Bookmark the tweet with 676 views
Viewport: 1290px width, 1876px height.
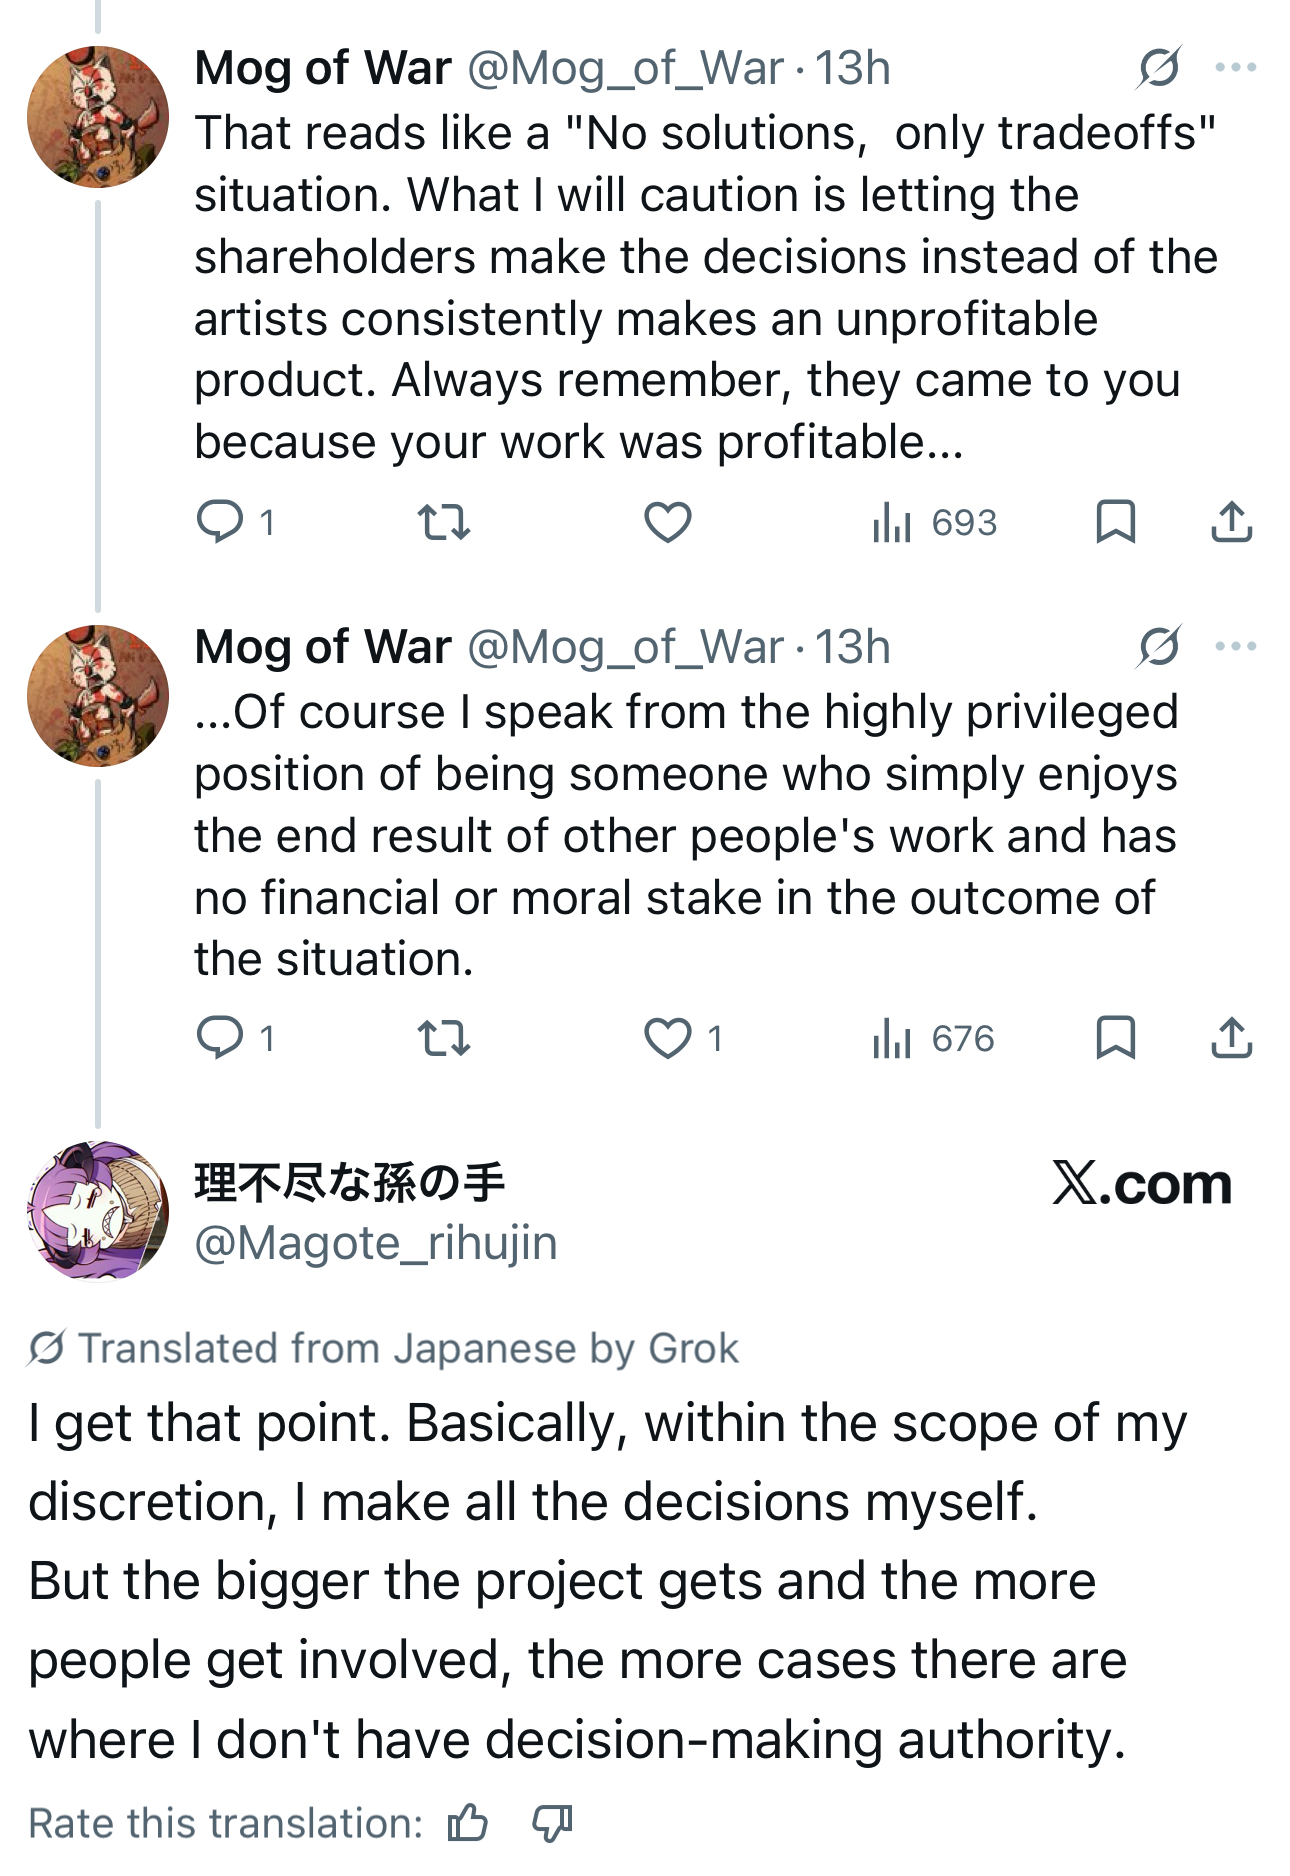pyautogui.click(x=1115, y=1038)
